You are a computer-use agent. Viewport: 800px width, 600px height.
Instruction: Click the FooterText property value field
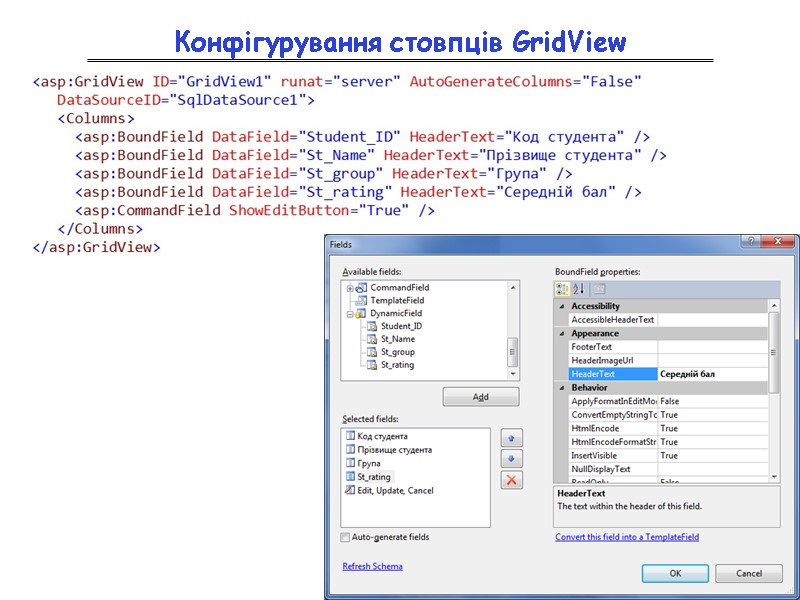[x=713, y=347]
